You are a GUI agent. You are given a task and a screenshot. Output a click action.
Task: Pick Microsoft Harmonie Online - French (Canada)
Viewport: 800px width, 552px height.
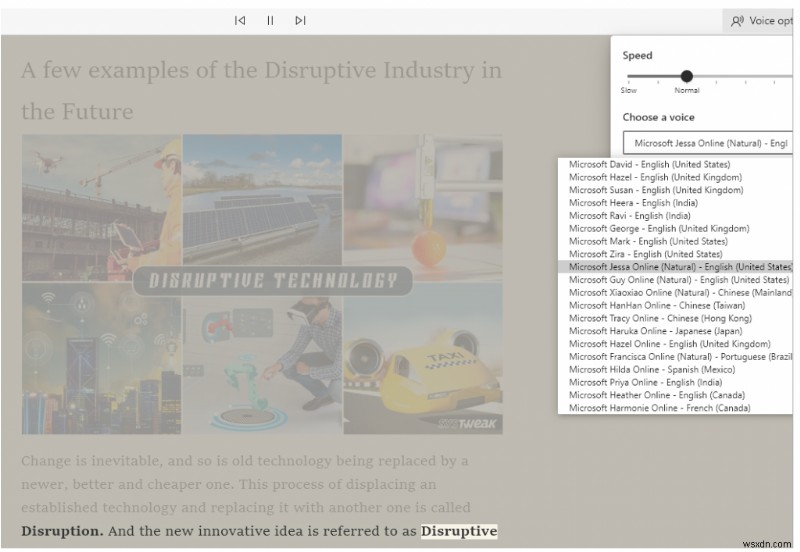[676, 408]
